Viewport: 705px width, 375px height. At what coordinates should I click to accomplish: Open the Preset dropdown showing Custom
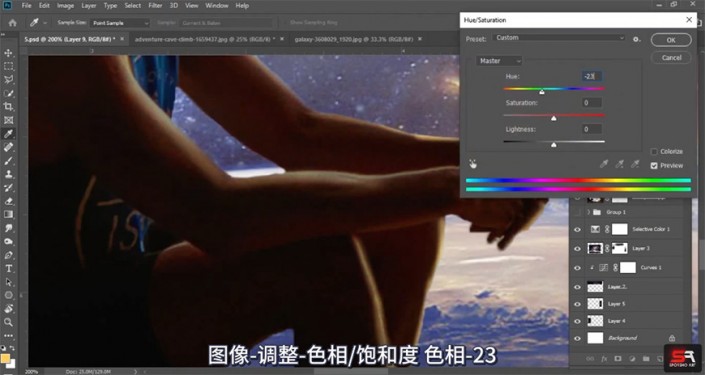(558, 38)
